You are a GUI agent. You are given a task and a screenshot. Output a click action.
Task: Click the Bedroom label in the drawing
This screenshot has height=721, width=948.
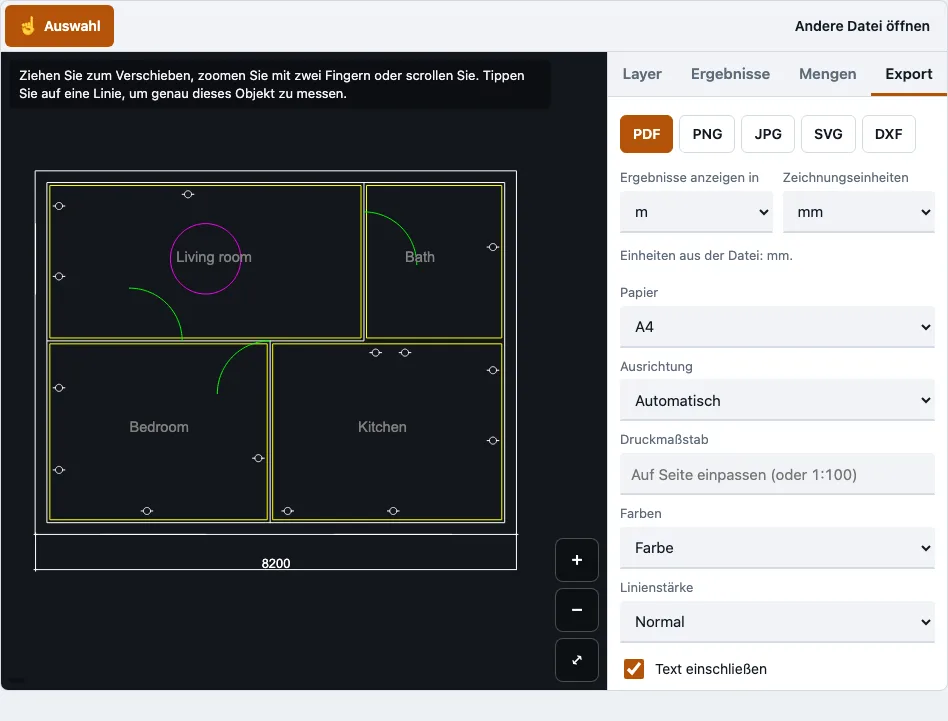159,427
